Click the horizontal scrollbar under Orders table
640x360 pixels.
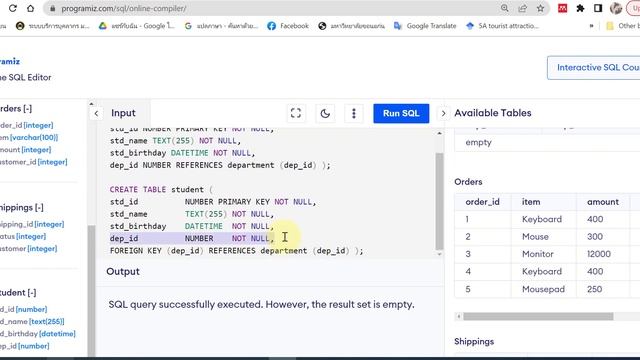538,316
